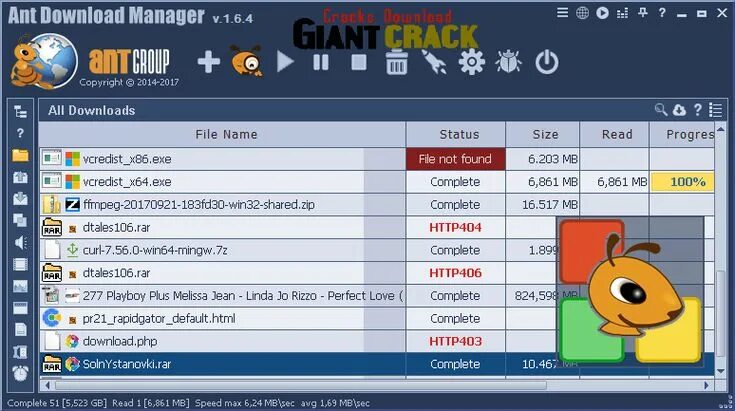This screenshot has height=411, width=735.
Task: Click the cloud download icon in header
Action: [679, 110]
